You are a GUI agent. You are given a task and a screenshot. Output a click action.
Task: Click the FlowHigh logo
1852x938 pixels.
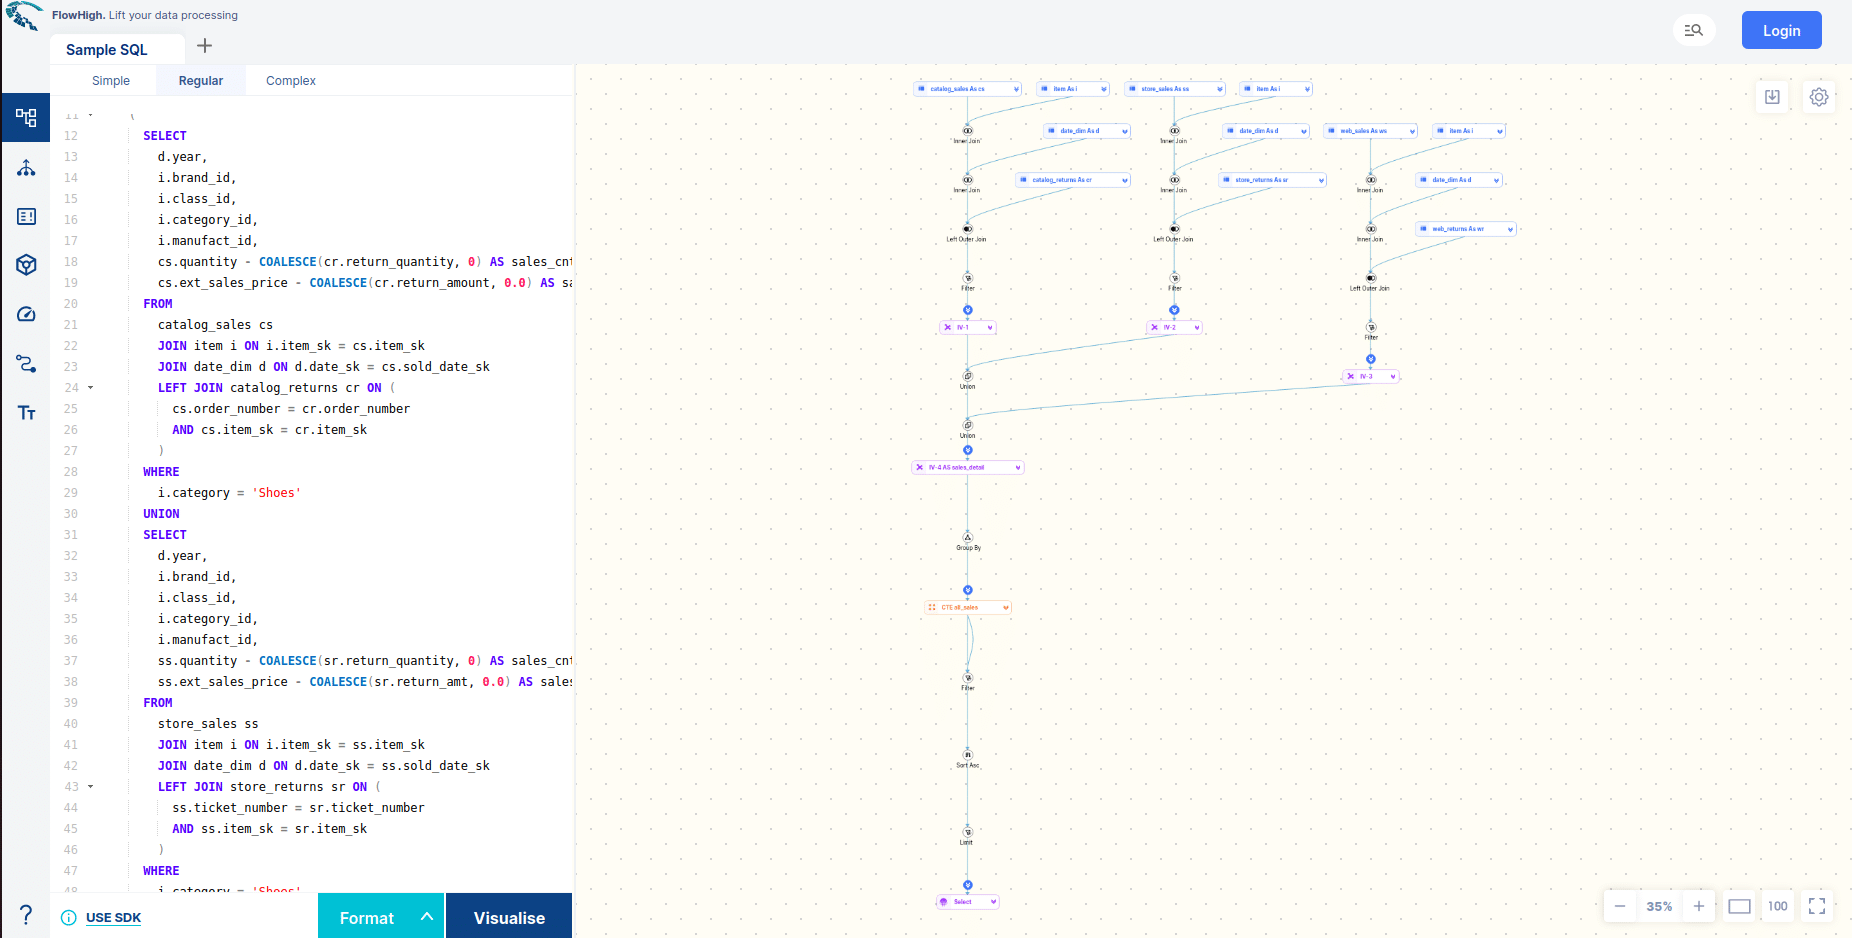[24, 16]
